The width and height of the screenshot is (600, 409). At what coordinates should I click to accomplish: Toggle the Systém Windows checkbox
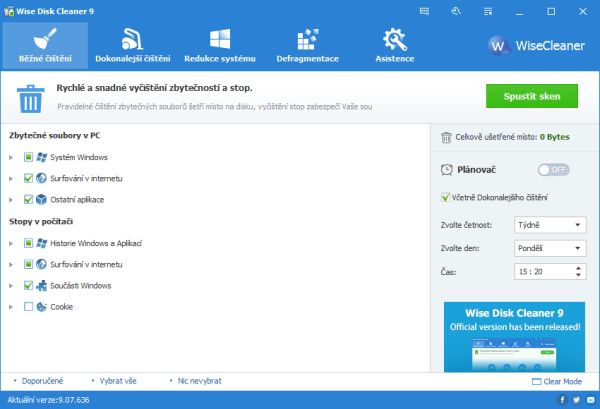28,157
